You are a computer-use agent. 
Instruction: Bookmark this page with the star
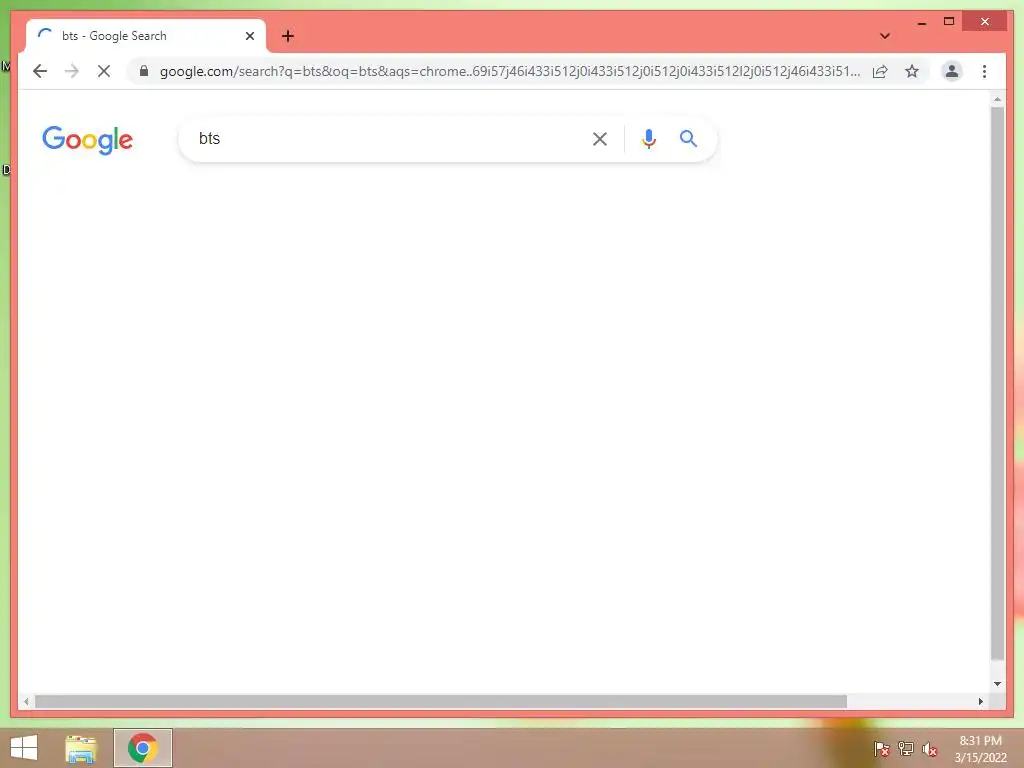tap(912, 71)
